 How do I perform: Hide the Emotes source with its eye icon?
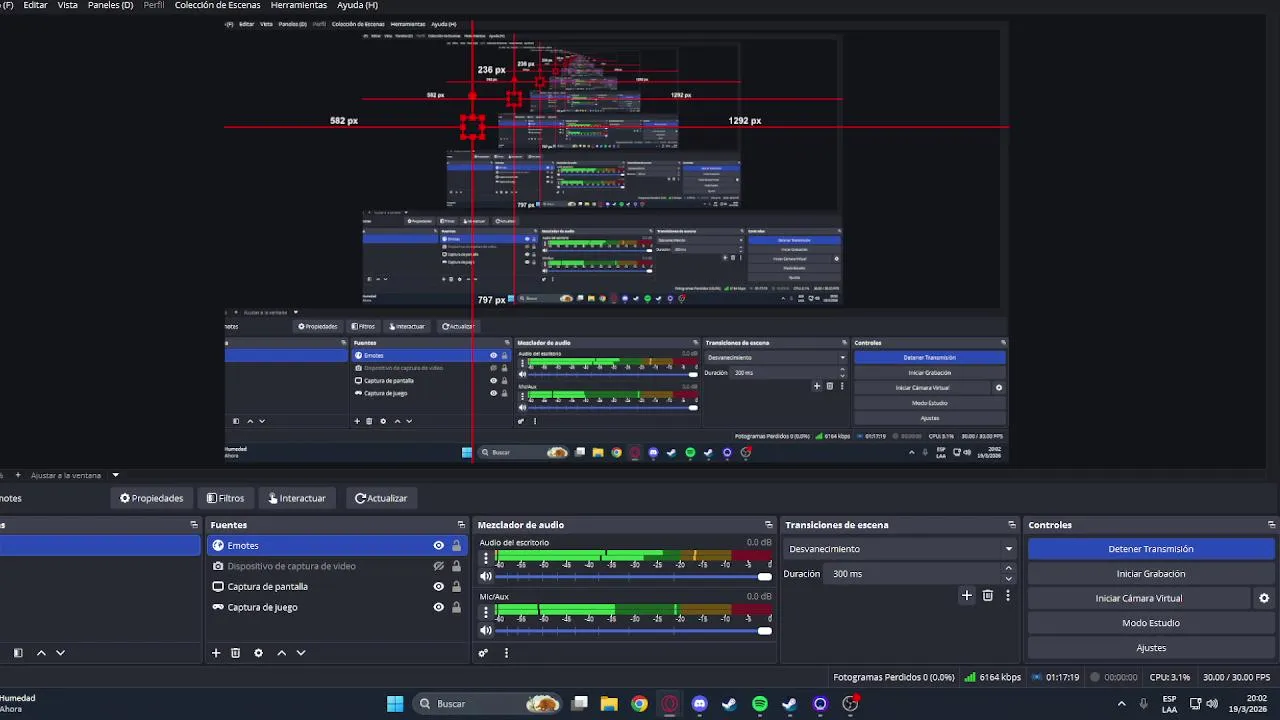coord(438,546)
